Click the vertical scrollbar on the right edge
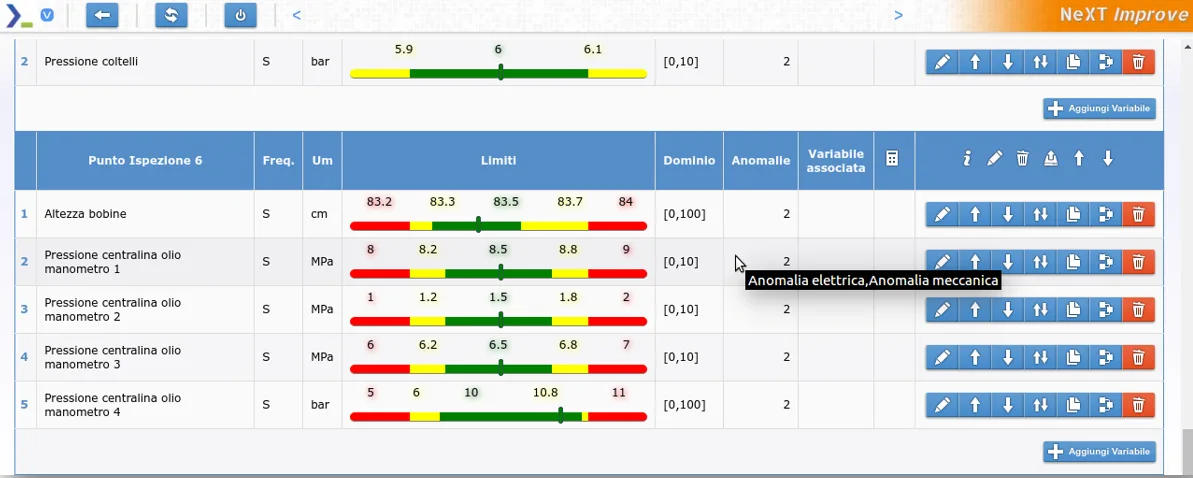The width and height of the screenshot is (1193, 478). pyautogui.click(x=1186, y=250)
